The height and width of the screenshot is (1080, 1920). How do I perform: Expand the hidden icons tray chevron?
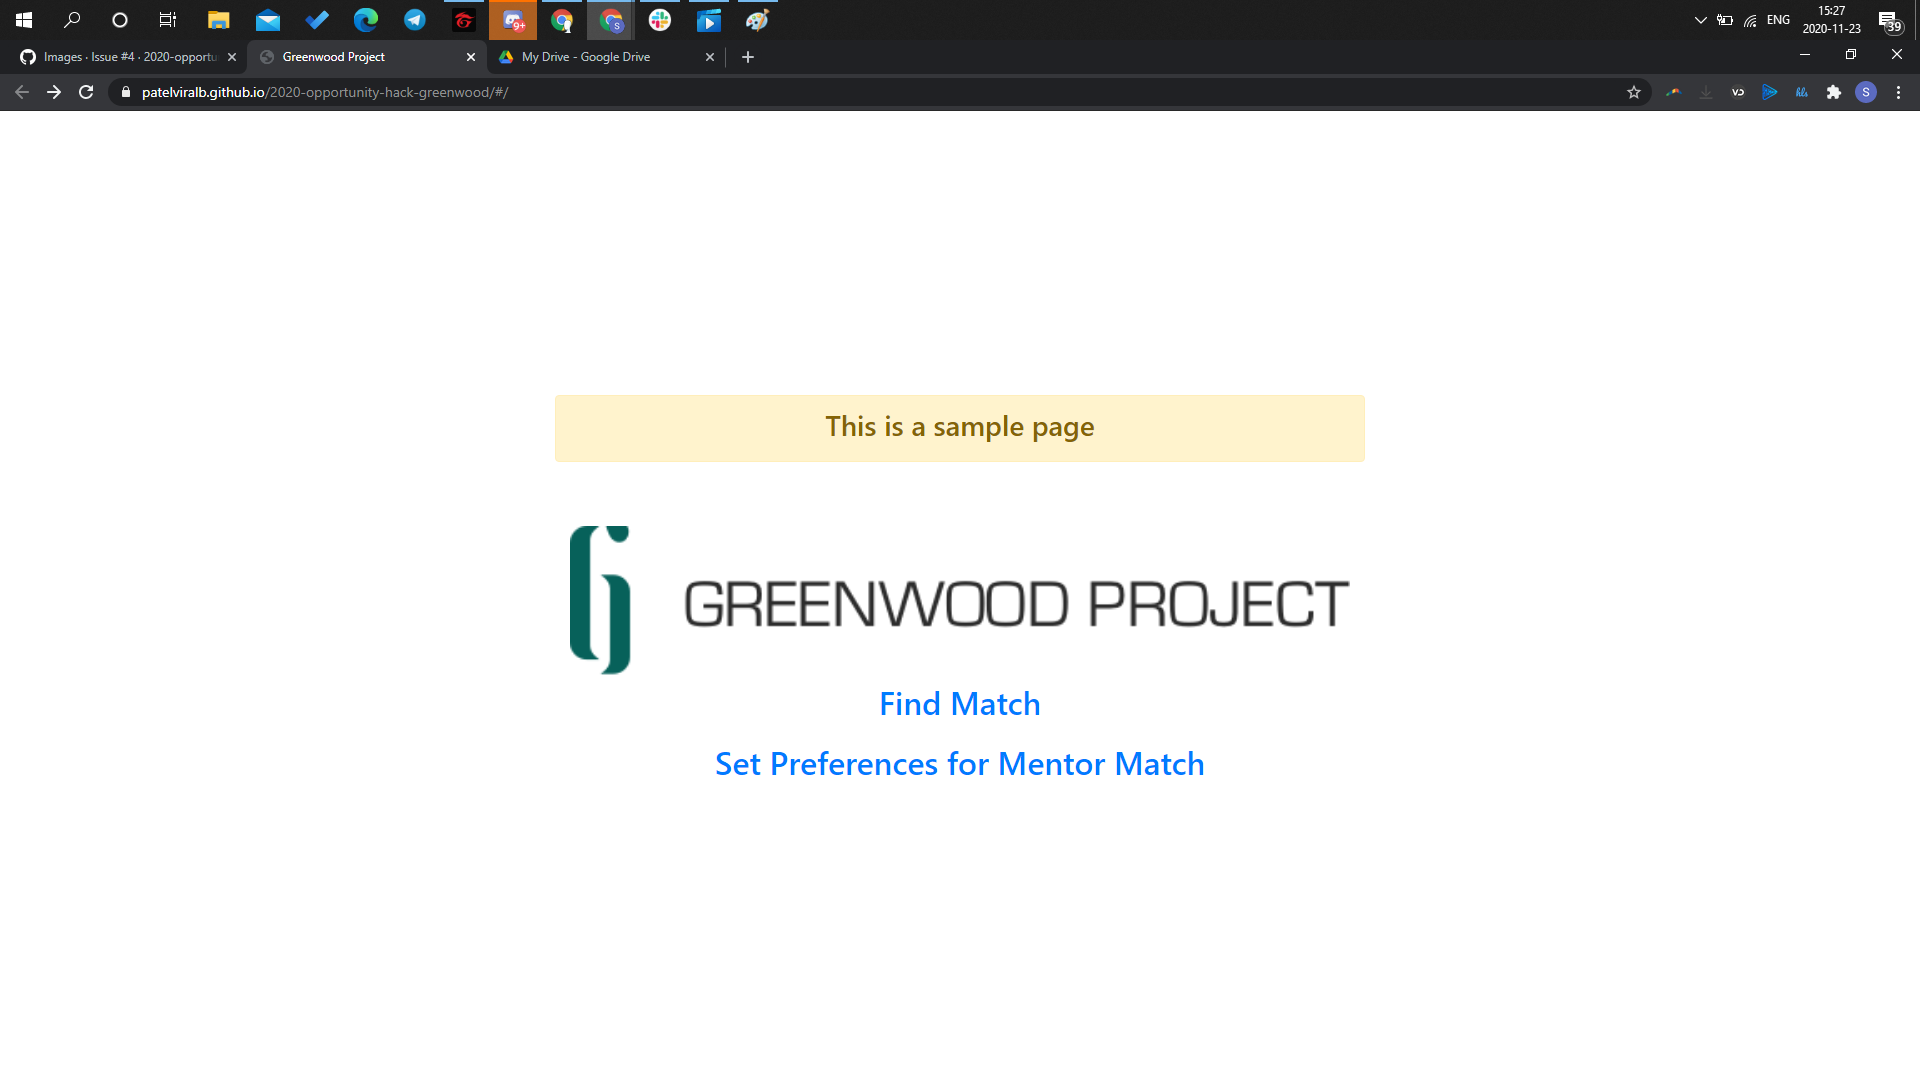point(1699,19)
